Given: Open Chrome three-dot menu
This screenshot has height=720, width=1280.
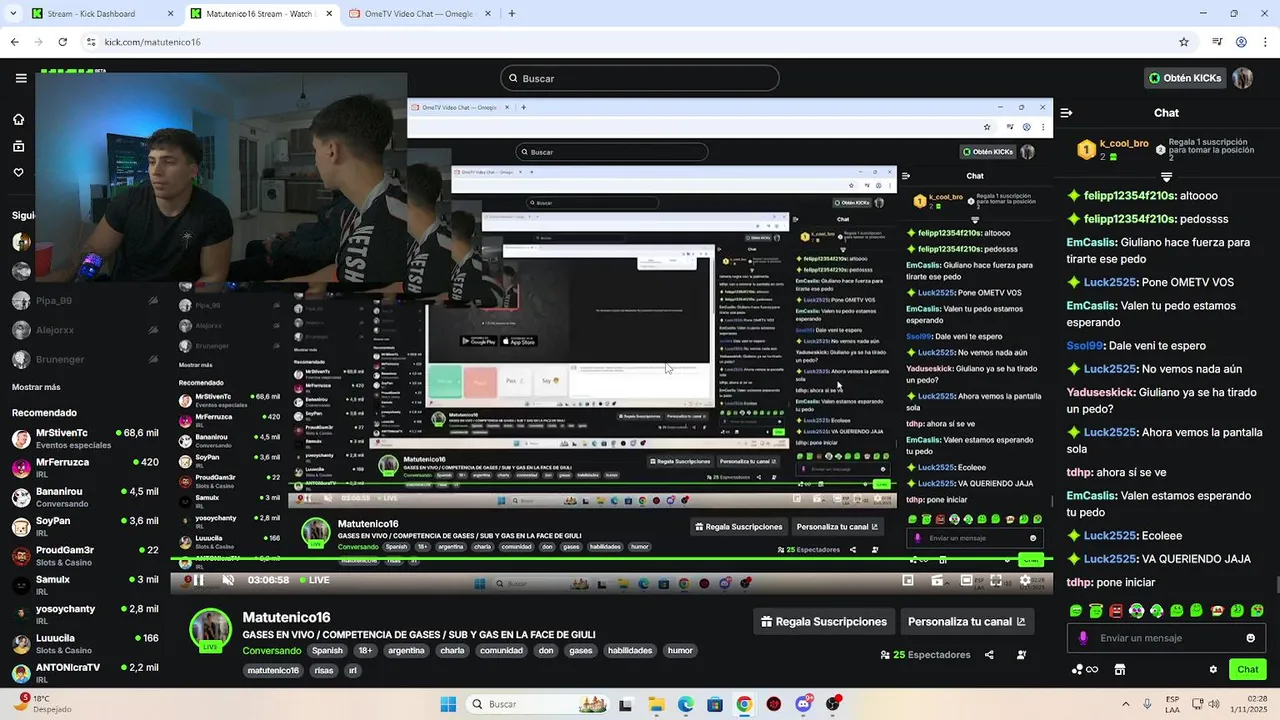Looking at the screenshot, I should tap(1265, 42).
